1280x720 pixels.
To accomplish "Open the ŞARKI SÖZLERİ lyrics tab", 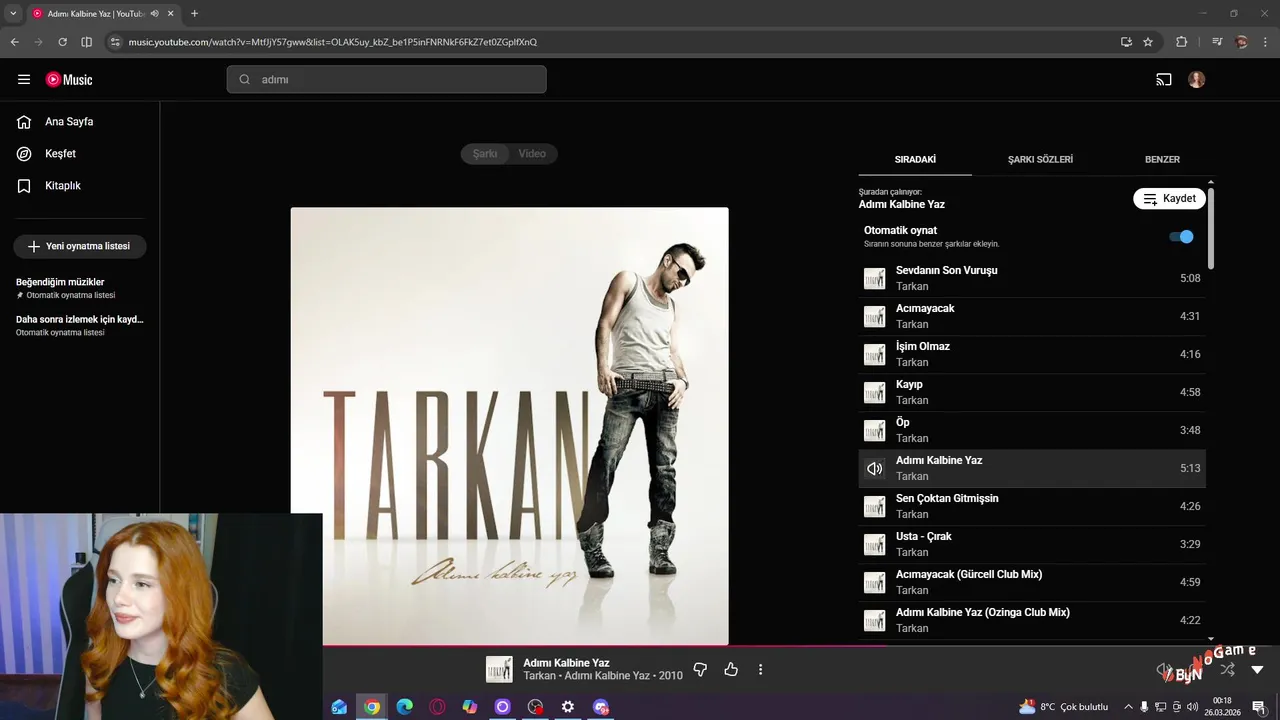I will (1040, 160).
